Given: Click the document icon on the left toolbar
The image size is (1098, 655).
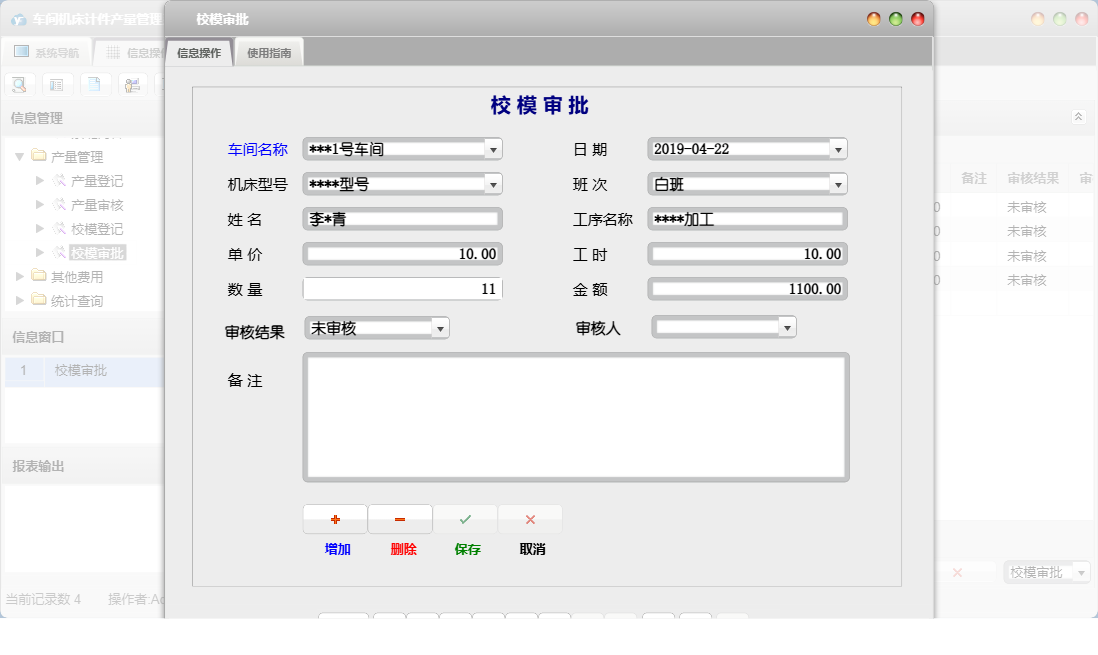Looking at the screenshot, I should pos(95,84).
